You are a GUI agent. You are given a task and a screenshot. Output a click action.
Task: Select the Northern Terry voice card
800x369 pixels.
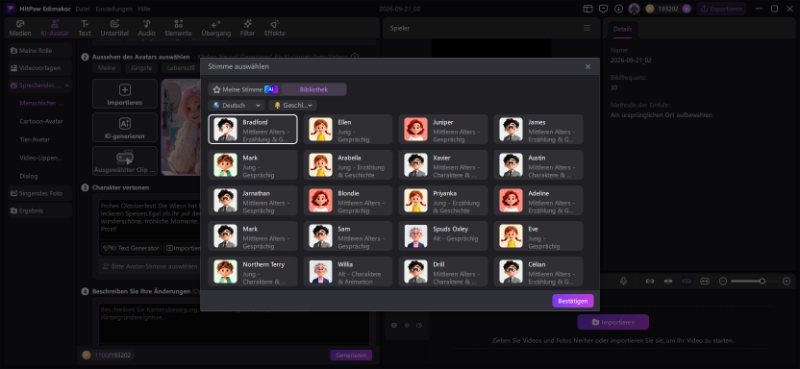253,272
